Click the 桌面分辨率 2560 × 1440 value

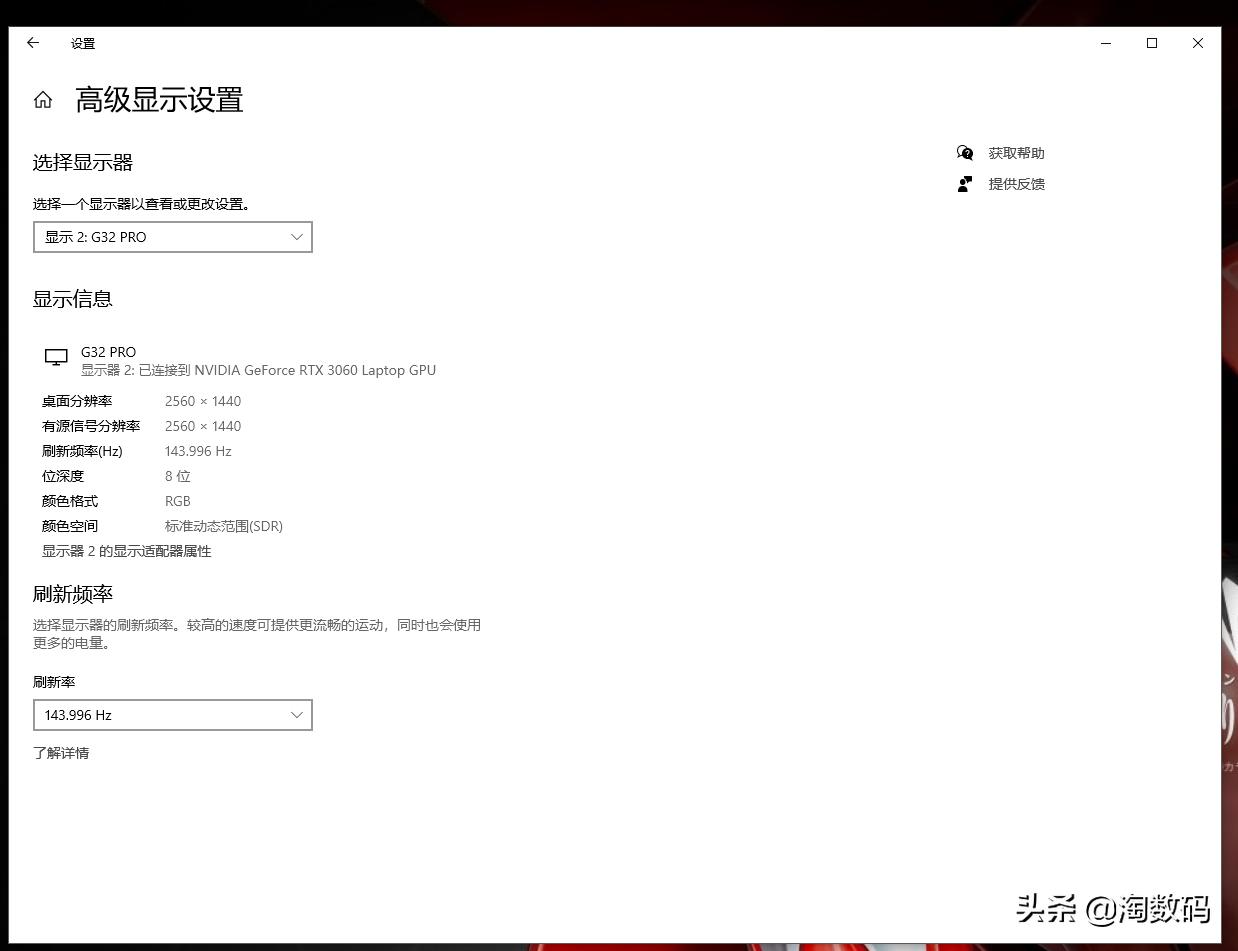click(203, 401)
